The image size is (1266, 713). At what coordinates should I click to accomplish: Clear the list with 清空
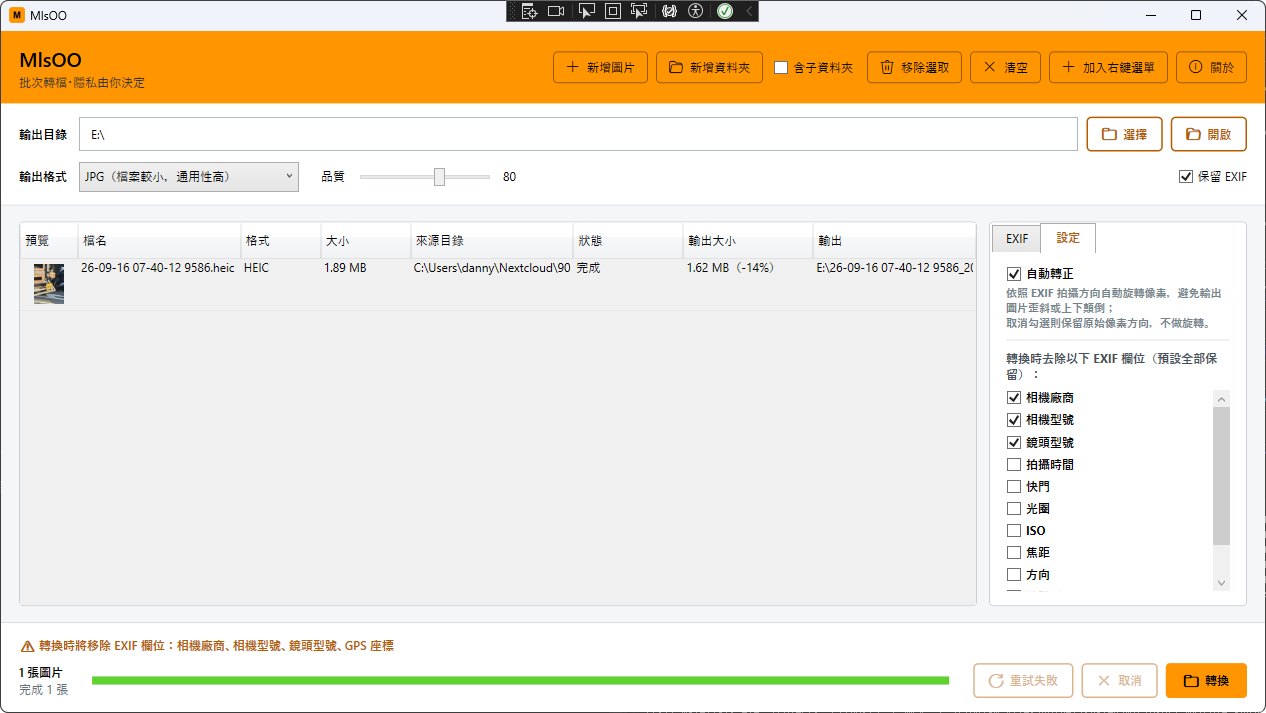click(1005, 67)
